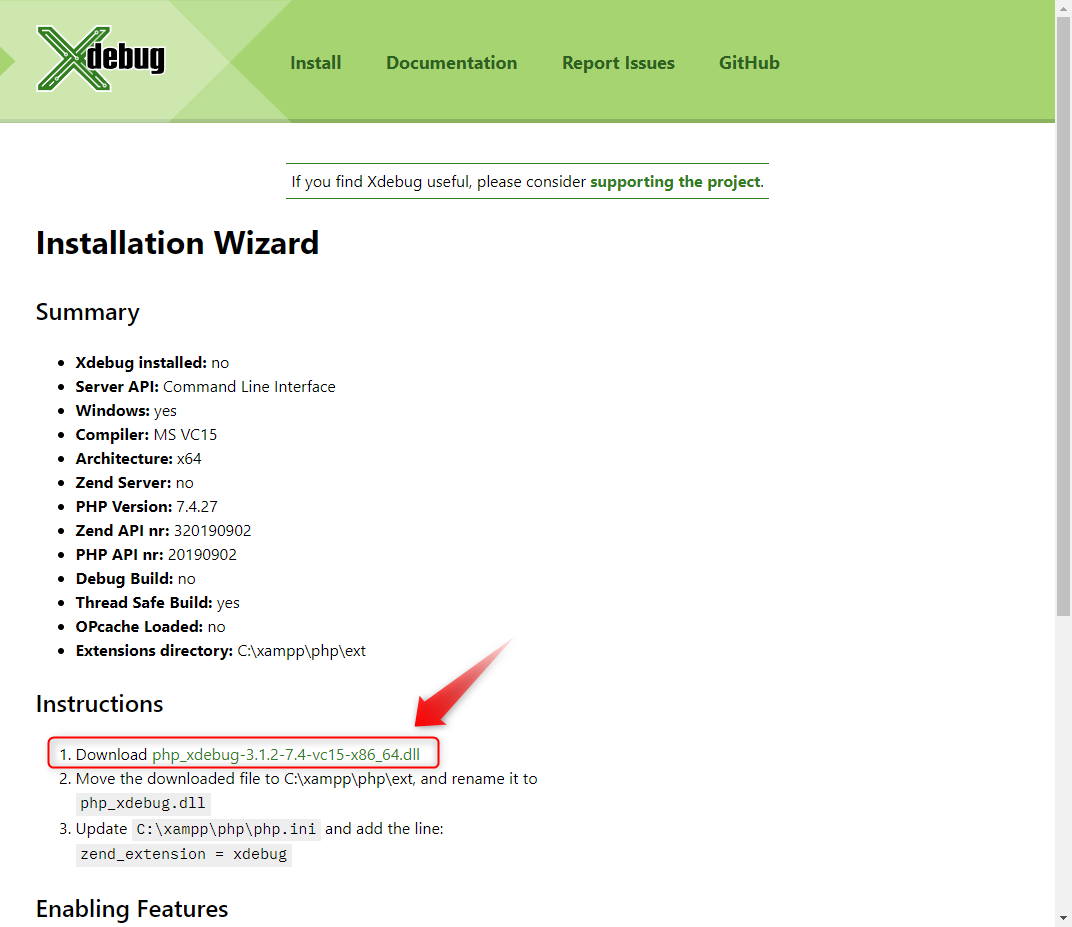Click the Xdebug logo
This screenshot has height=927, width=1072.
pos(100,58)
